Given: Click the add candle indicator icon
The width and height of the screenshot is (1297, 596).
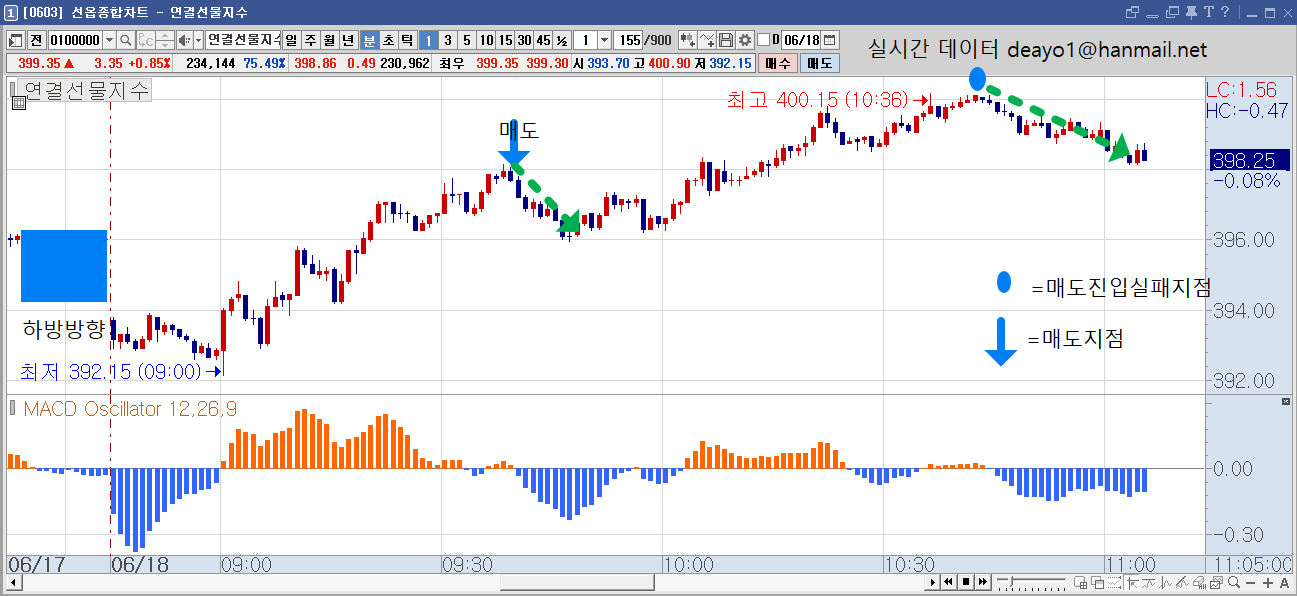Looking at the screenshot, I should [x=688, y=40].
